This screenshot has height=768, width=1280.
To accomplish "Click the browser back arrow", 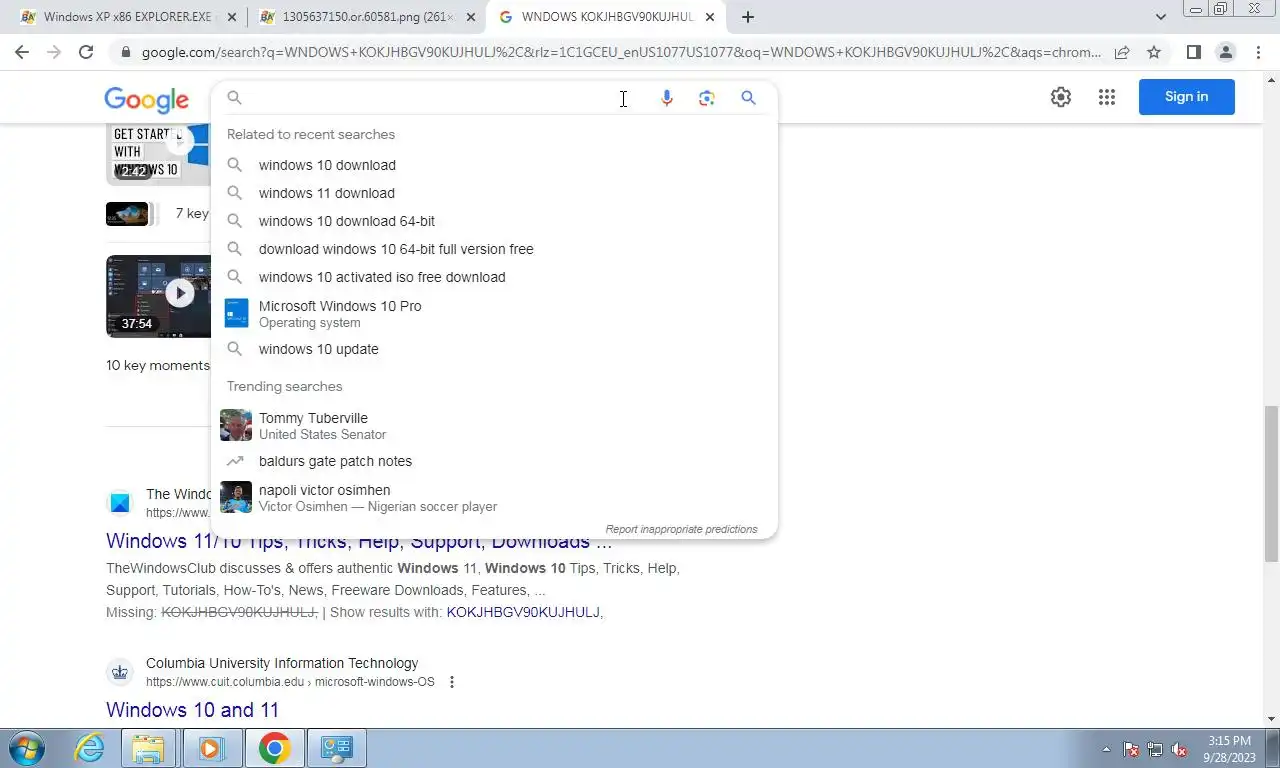I will tap(22, 53).
